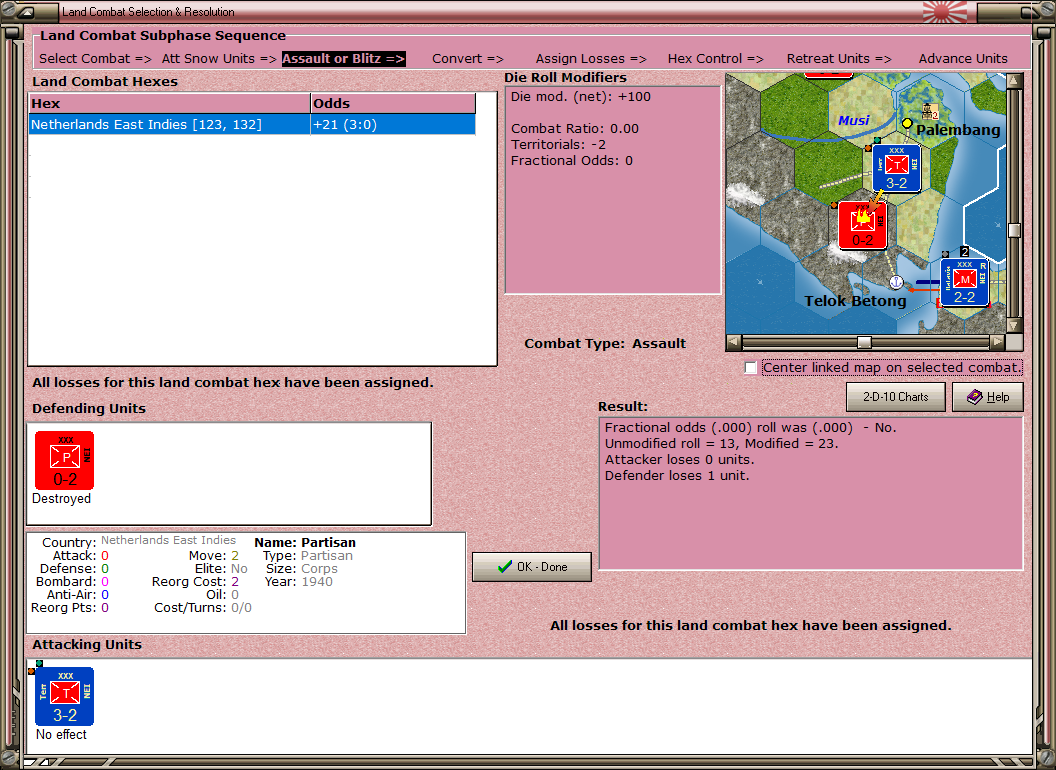
Task: Advance to the Hex Control step
Action: (716, 58)
